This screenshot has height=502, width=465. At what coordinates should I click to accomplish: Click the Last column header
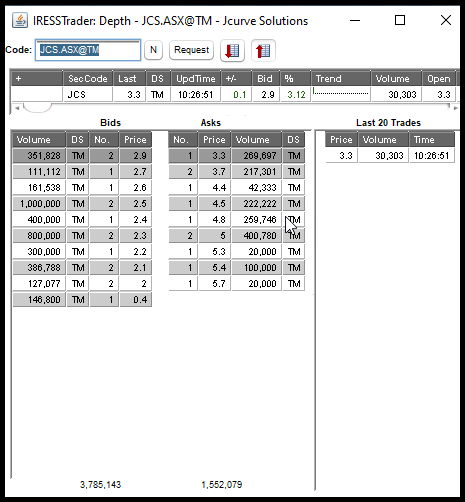point(129,79)
